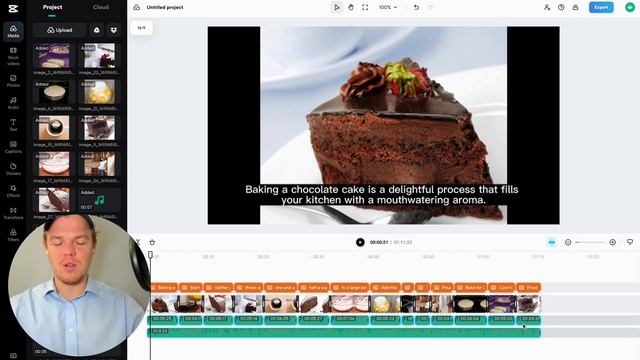Adjust the timeline zoom slider

pos(590,242)
